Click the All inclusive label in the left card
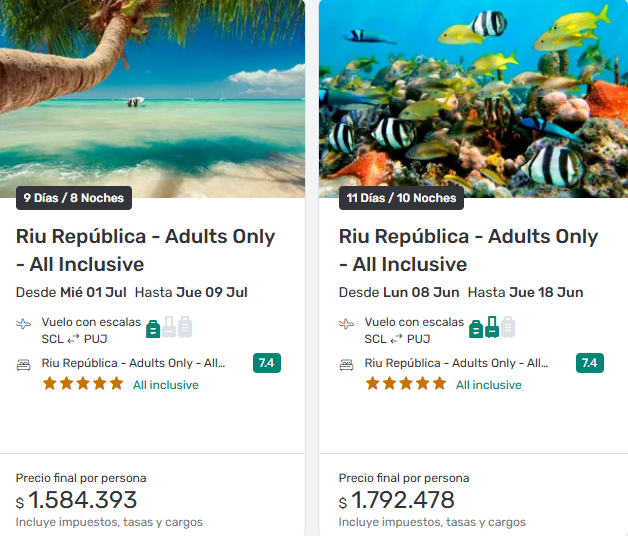The width and height of the screenshot is (628, 536). (x=166, y=385)
